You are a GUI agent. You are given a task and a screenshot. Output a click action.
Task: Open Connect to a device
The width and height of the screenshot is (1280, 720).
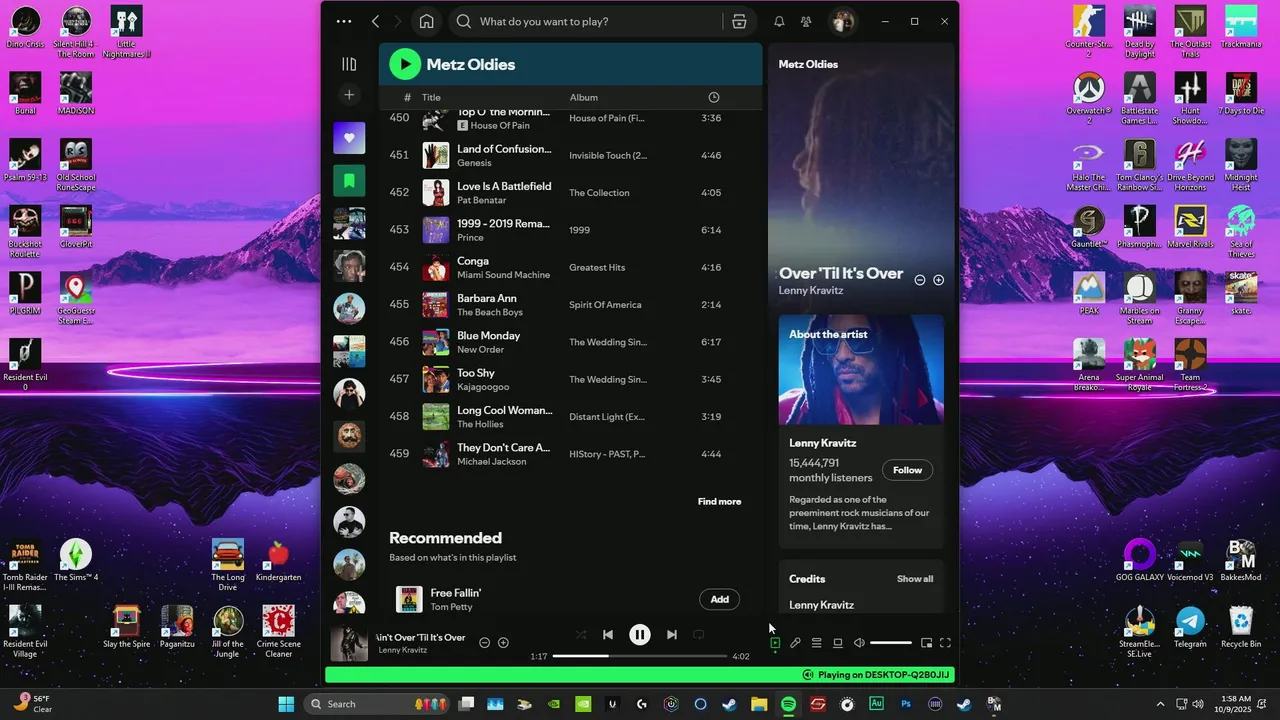tap(838, 643)
